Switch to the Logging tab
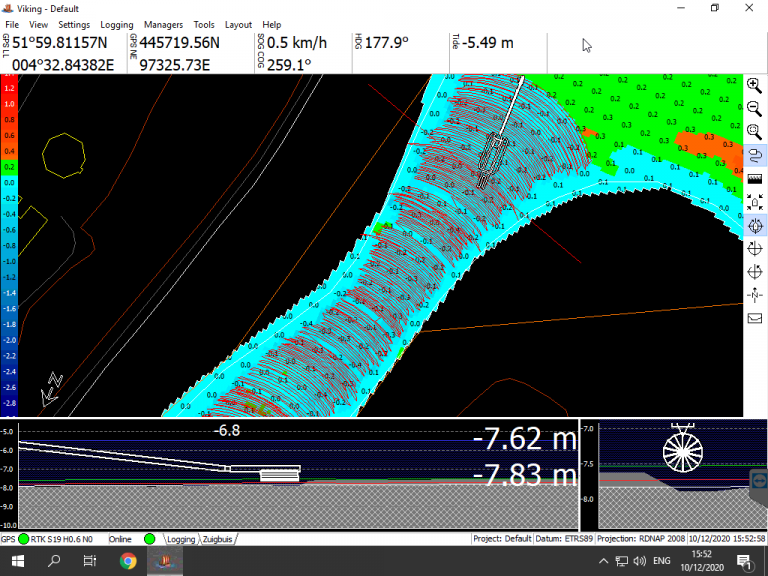This screenshot has width=768, height=576. pos(181,539)
